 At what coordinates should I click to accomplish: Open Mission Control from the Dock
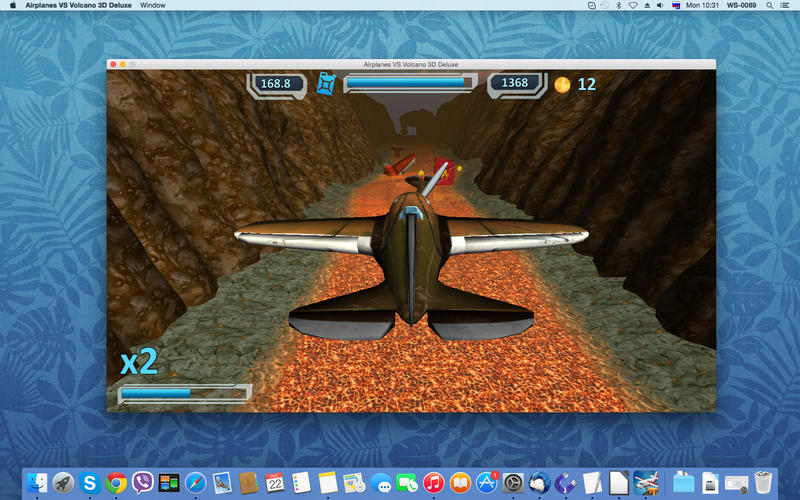169,483
